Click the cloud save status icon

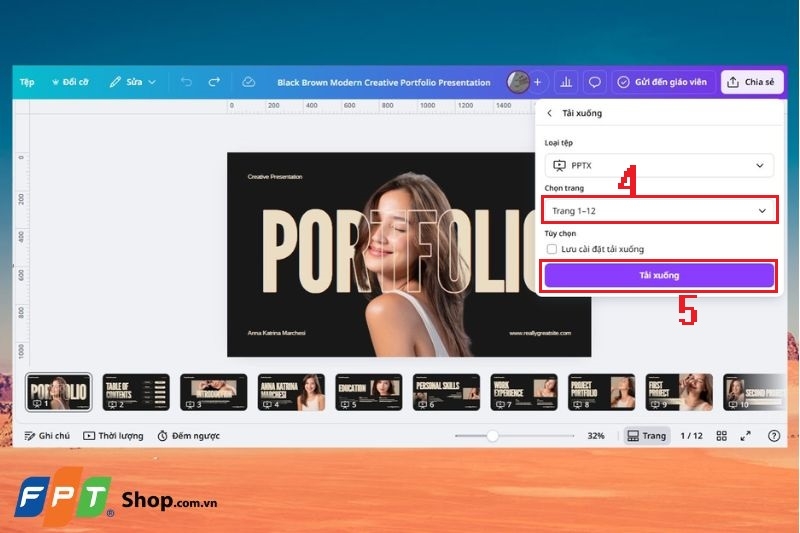(x=248, y=82)
